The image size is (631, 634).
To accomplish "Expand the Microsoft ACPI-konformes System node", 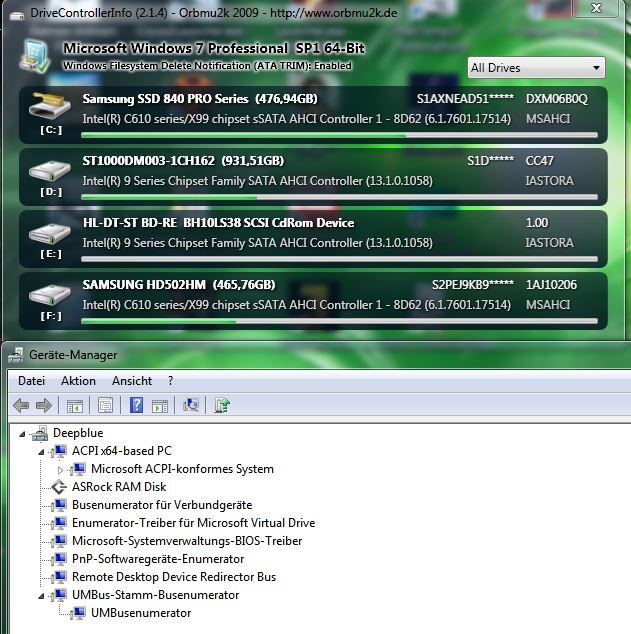I will [x=60, y=470].
